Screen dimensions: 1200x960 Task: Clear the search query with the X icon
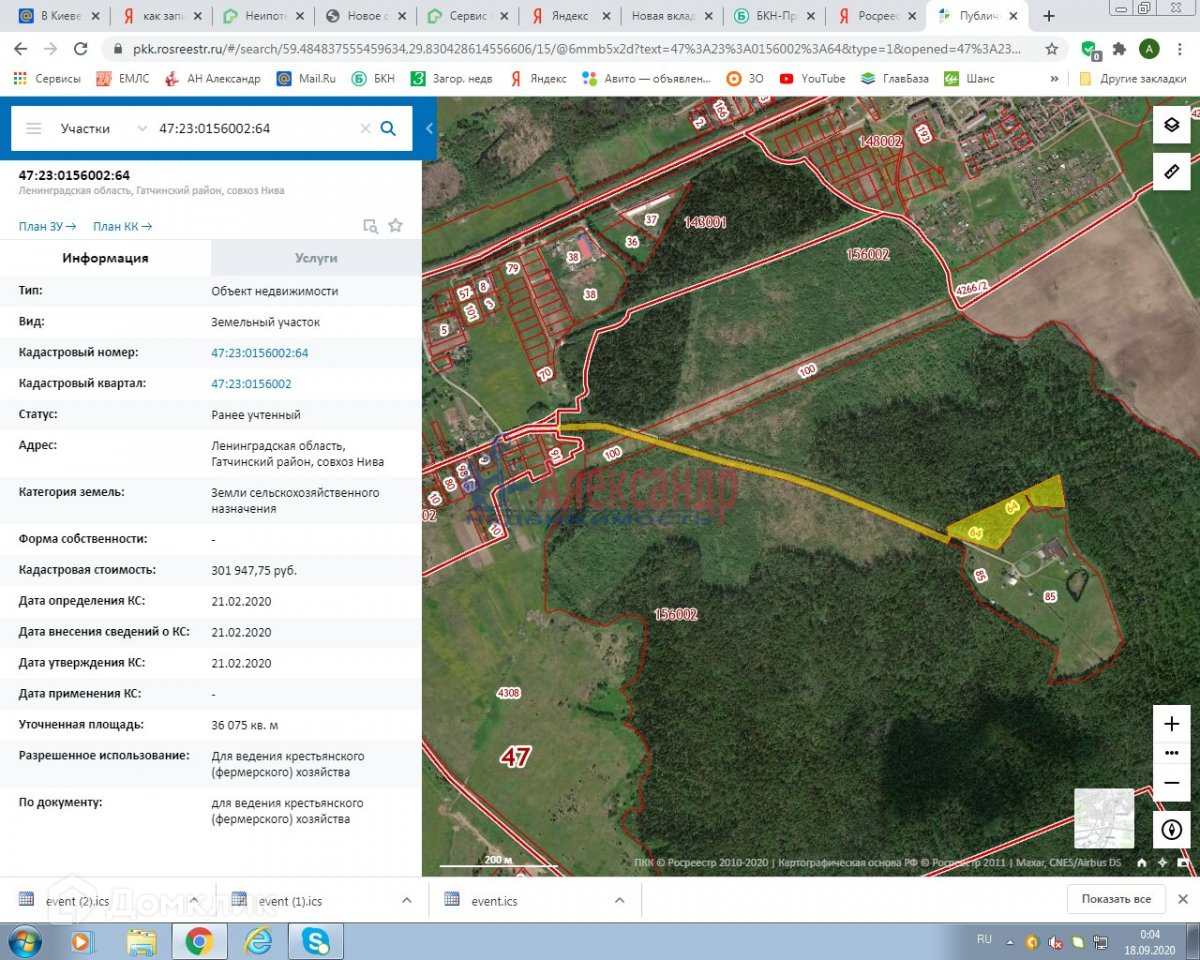click(x=365, y=128)
